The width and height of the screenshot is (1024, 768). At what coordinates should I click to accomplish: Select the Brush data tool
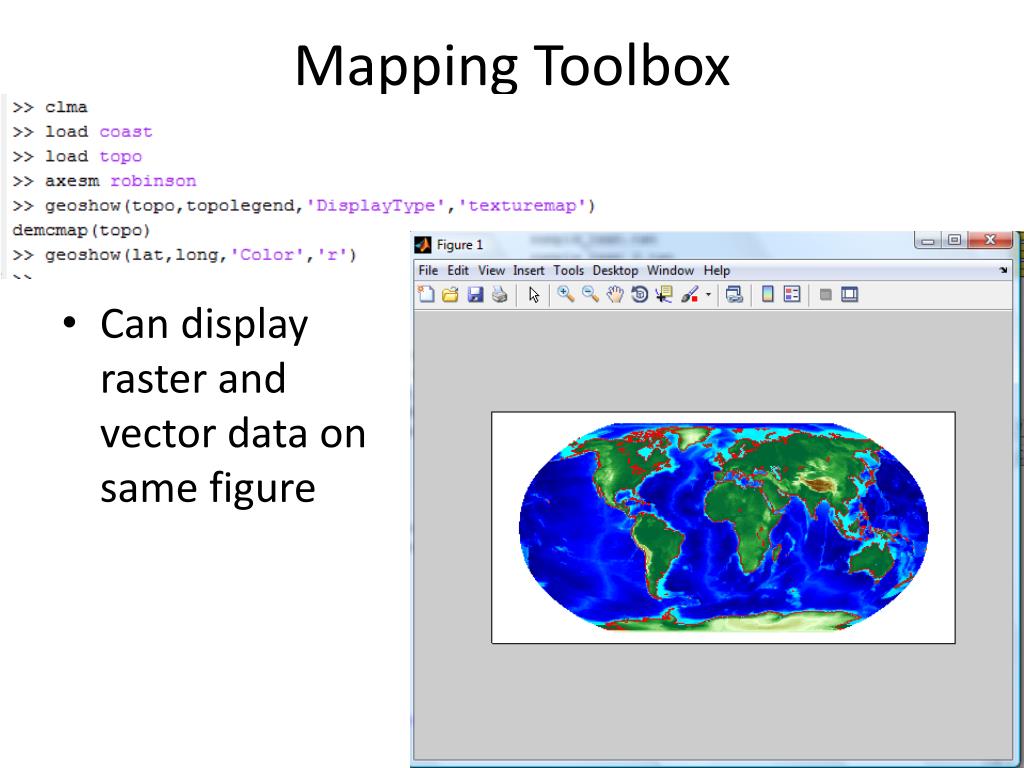coord(690,295)
